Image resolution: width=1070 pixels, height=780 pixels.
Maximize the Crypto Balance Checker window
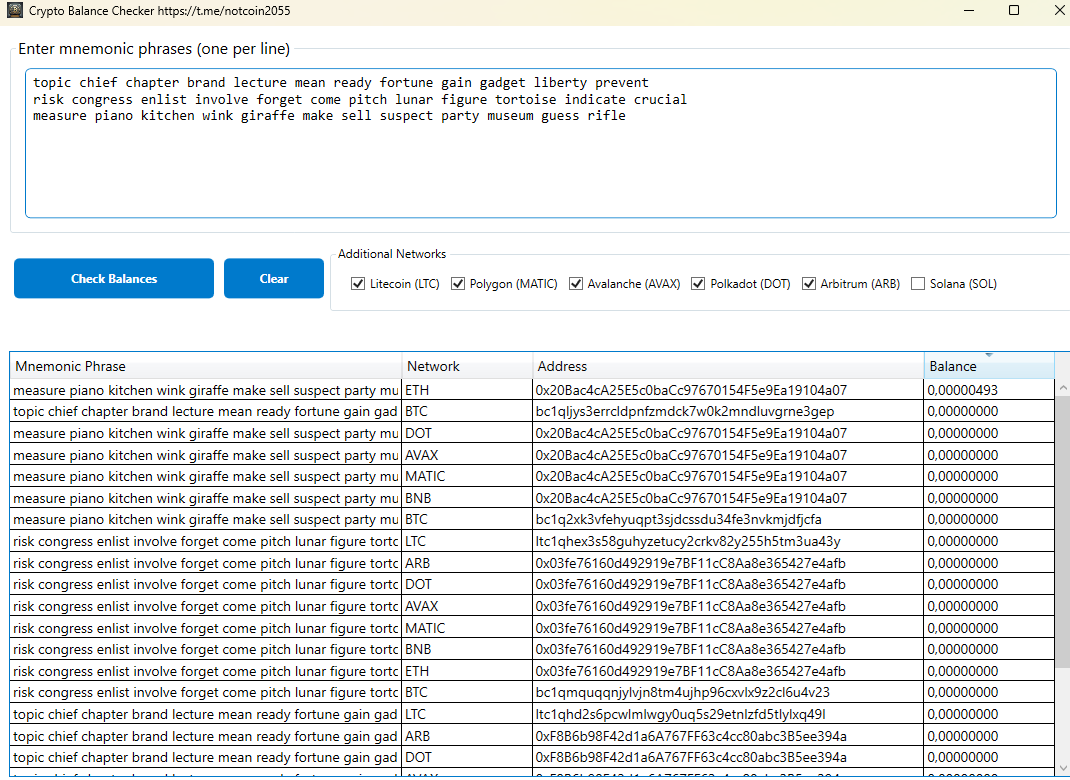tap(1013, 11)
